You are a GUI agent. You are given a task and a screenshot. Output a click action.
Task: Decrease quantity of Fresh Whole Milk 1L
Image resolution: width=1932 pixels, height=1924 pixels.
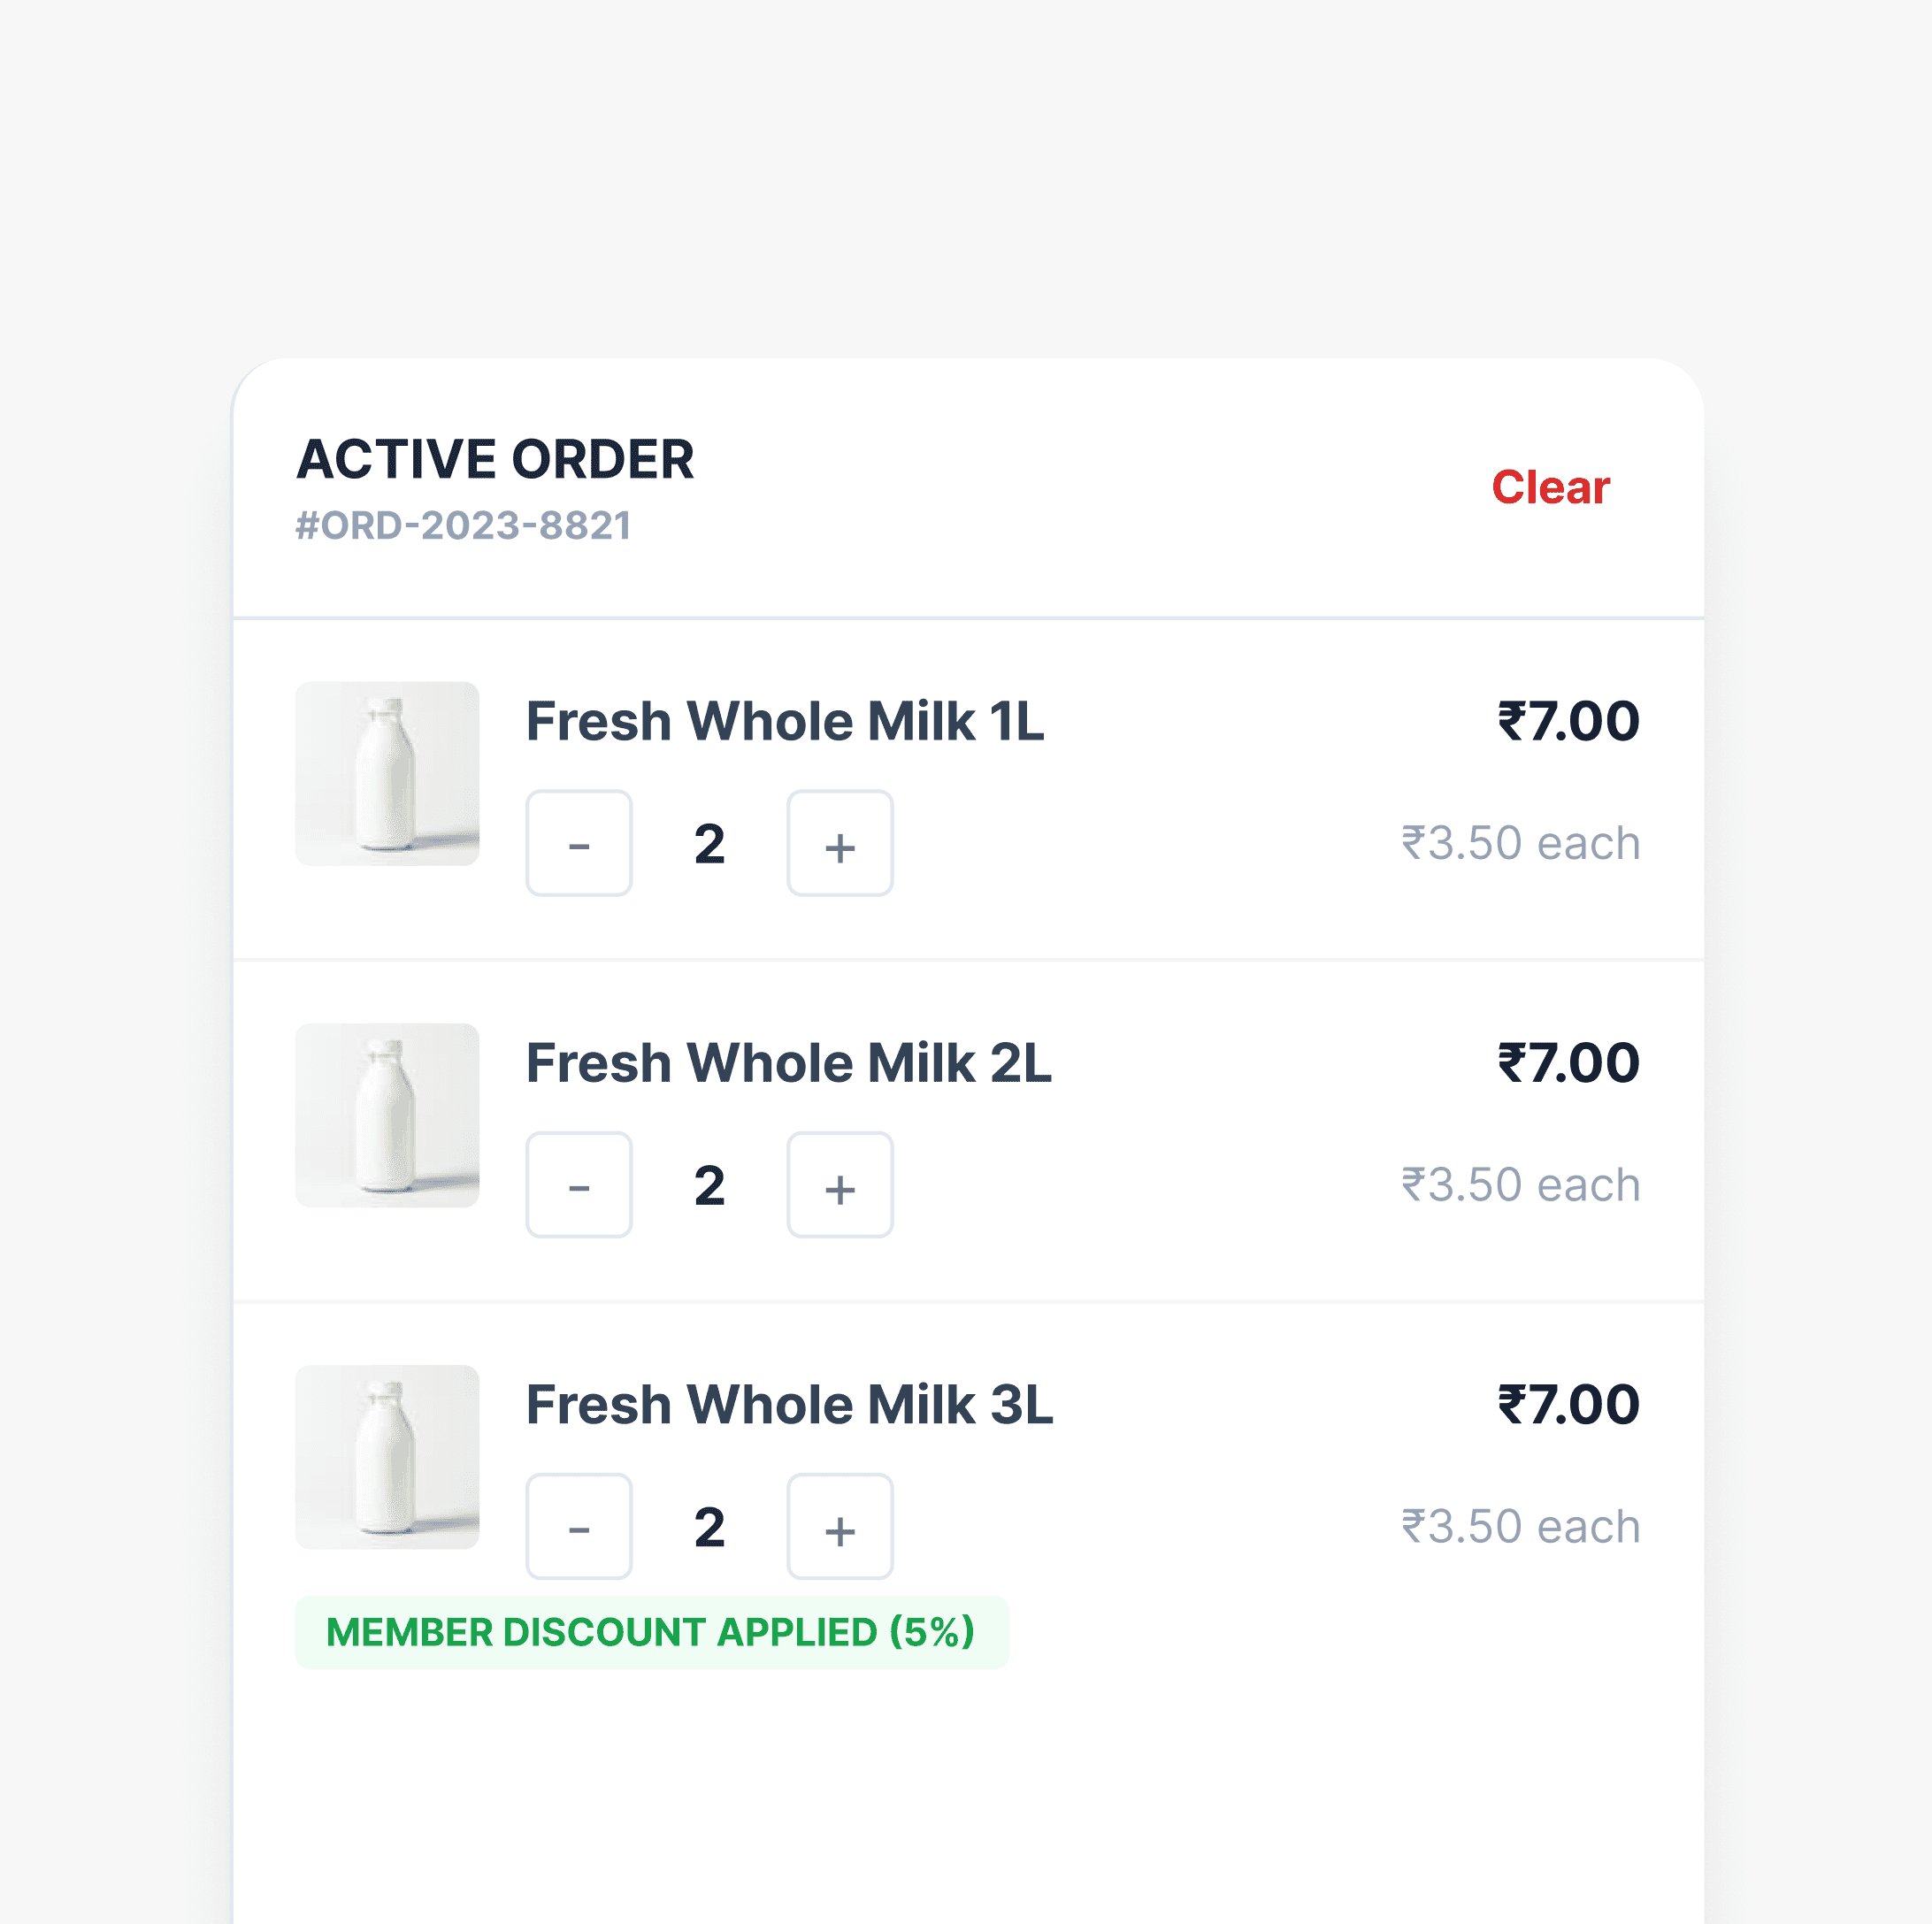click(x=579, y=843)
